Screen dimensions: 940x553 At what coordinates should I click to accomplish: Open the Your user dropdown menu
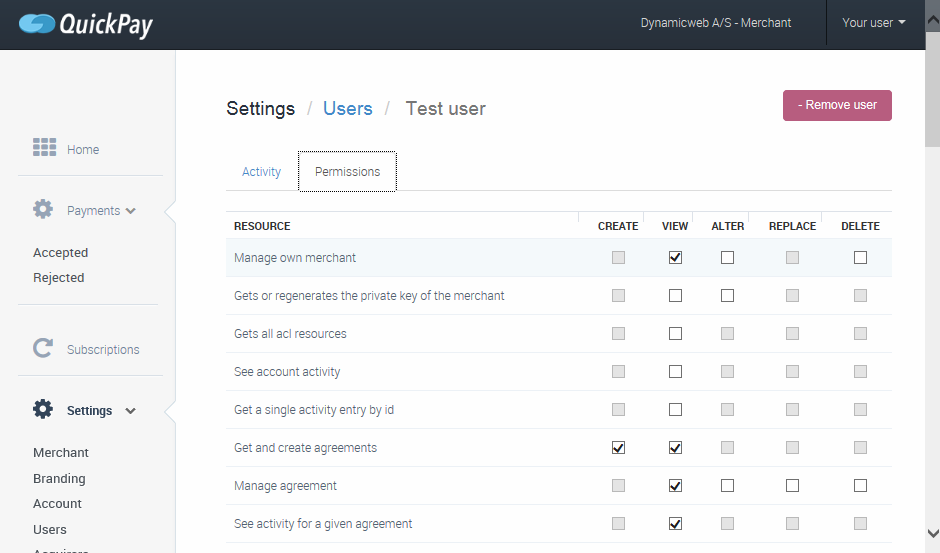[874, 23]
